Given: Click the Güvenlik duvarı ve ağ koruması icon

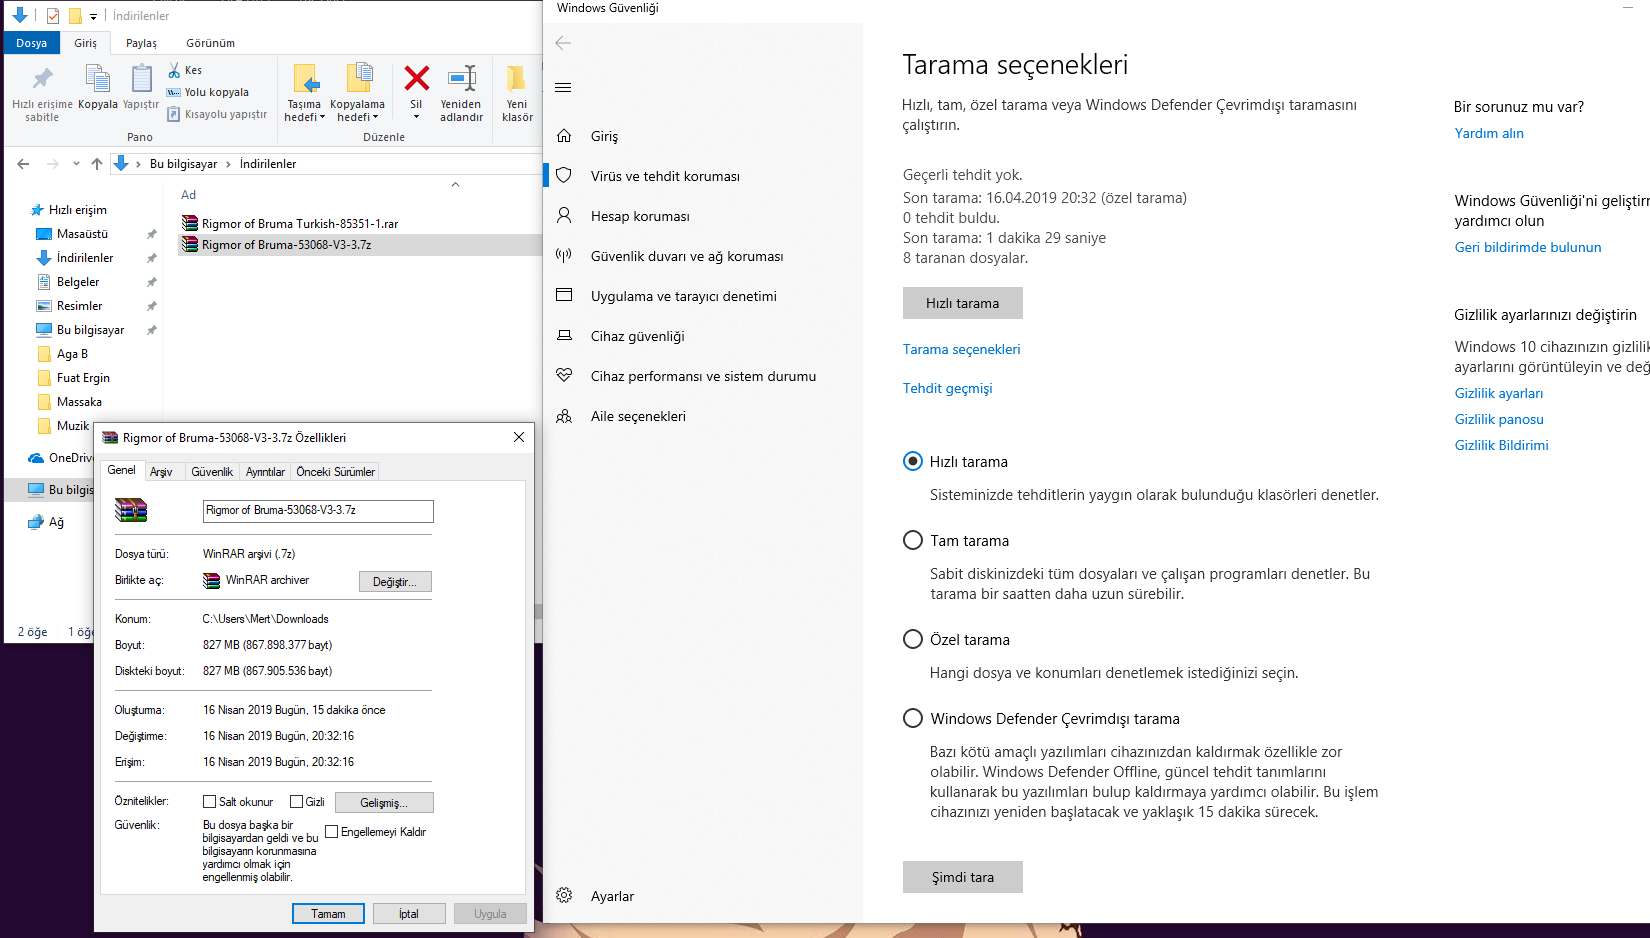Looking at the screenshot, I should (x=564, y=256).
